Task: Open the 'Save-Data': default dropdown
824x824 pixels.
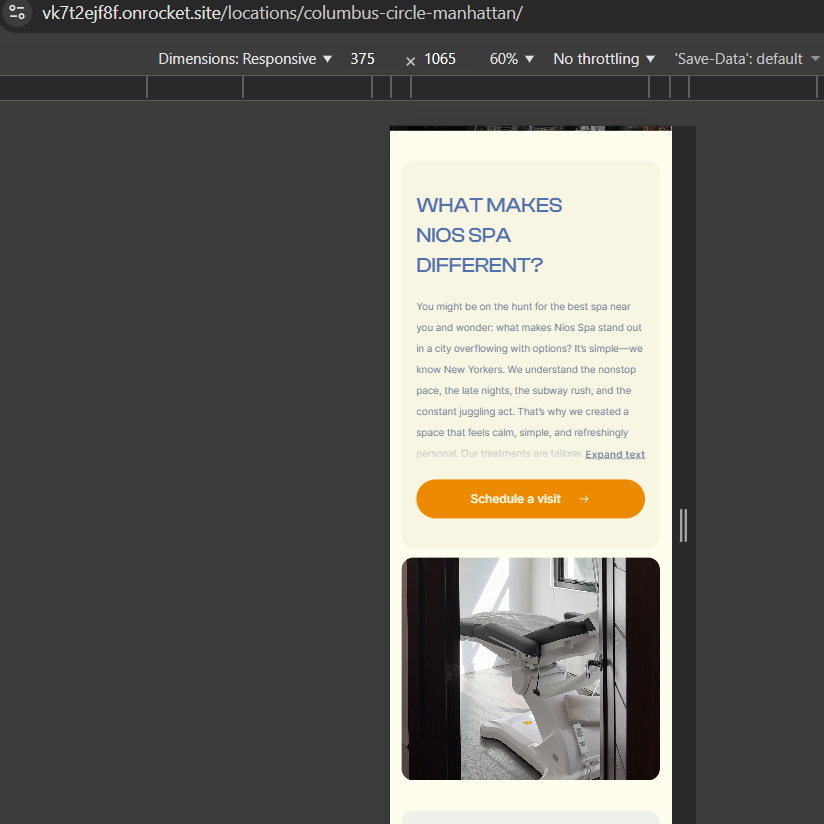Action: coord(747,59)
